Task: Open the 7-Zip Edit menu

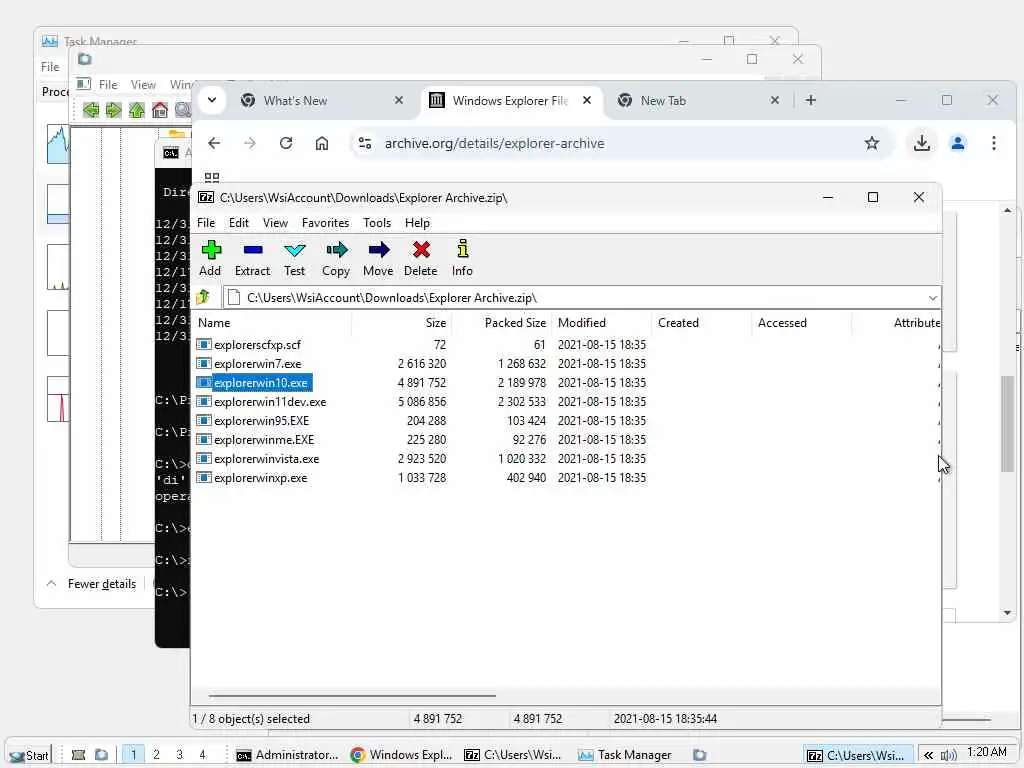Action: (x=239, y=223)
